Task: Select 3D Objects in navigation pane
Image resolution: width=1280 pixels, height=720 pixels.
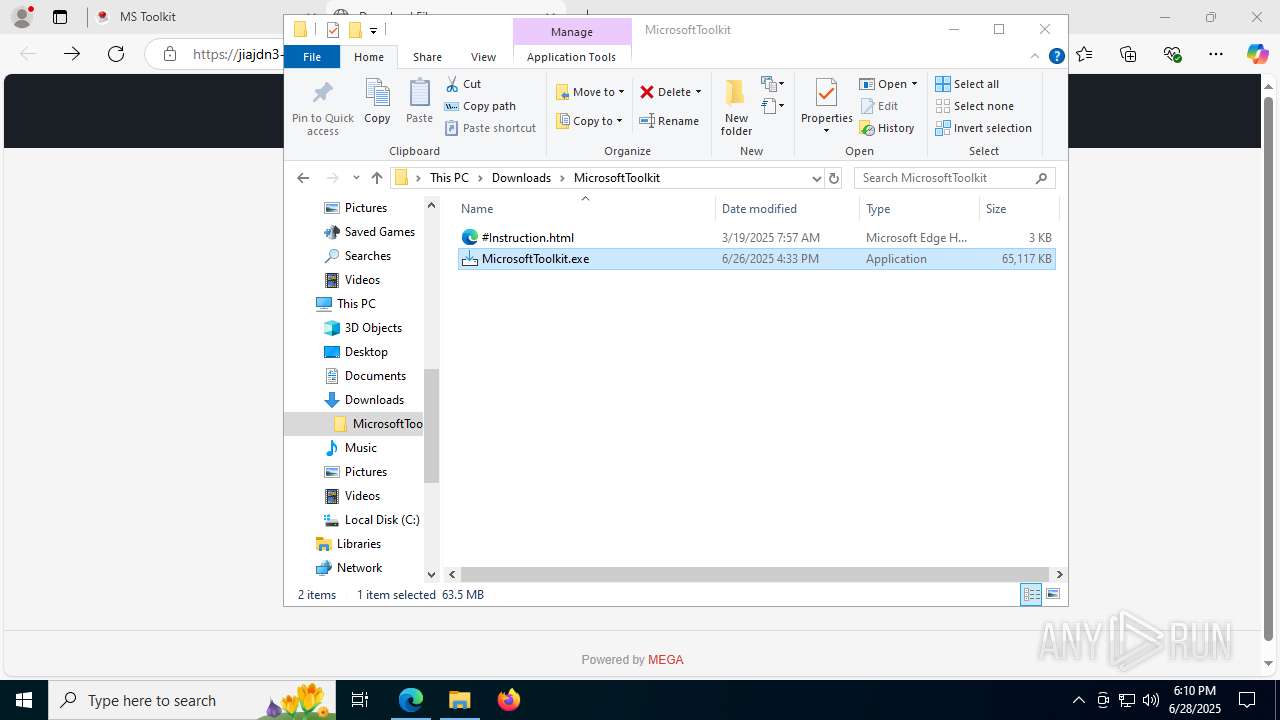Action: coord(373,328)
